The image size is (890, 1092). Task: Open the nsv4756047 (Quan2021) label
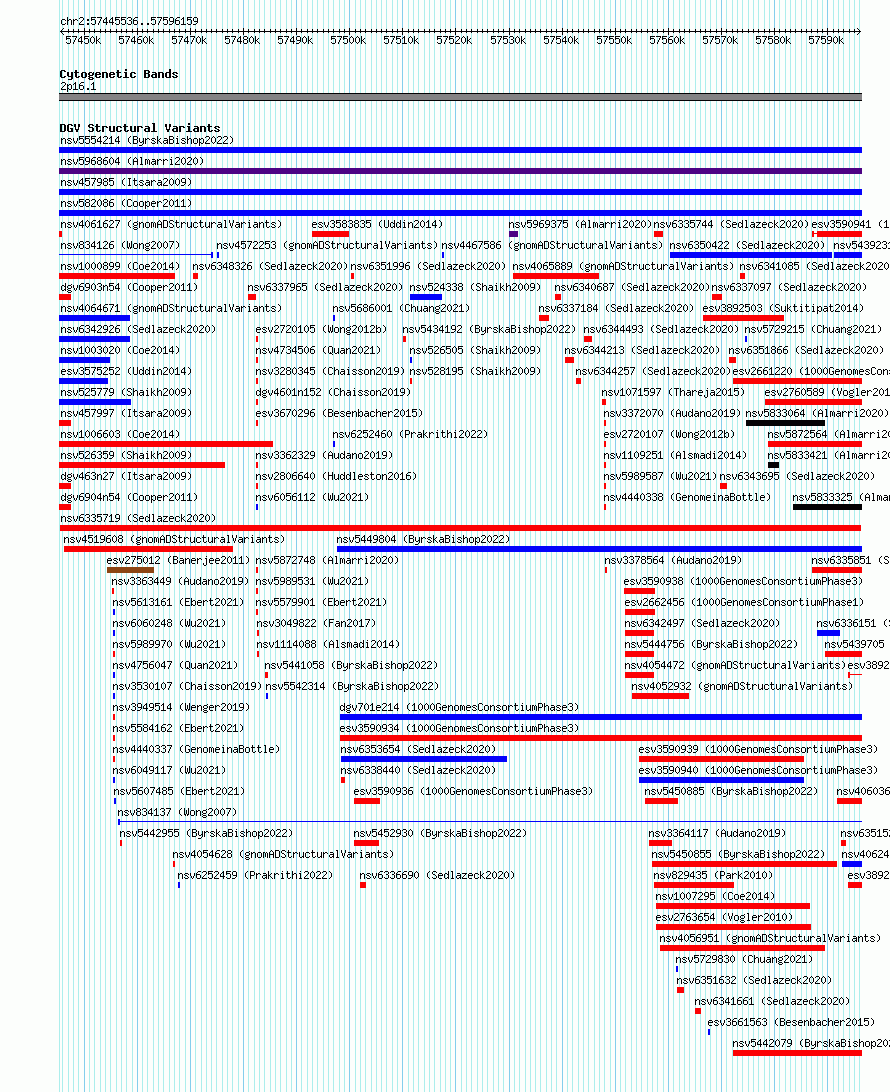[175, 665]
